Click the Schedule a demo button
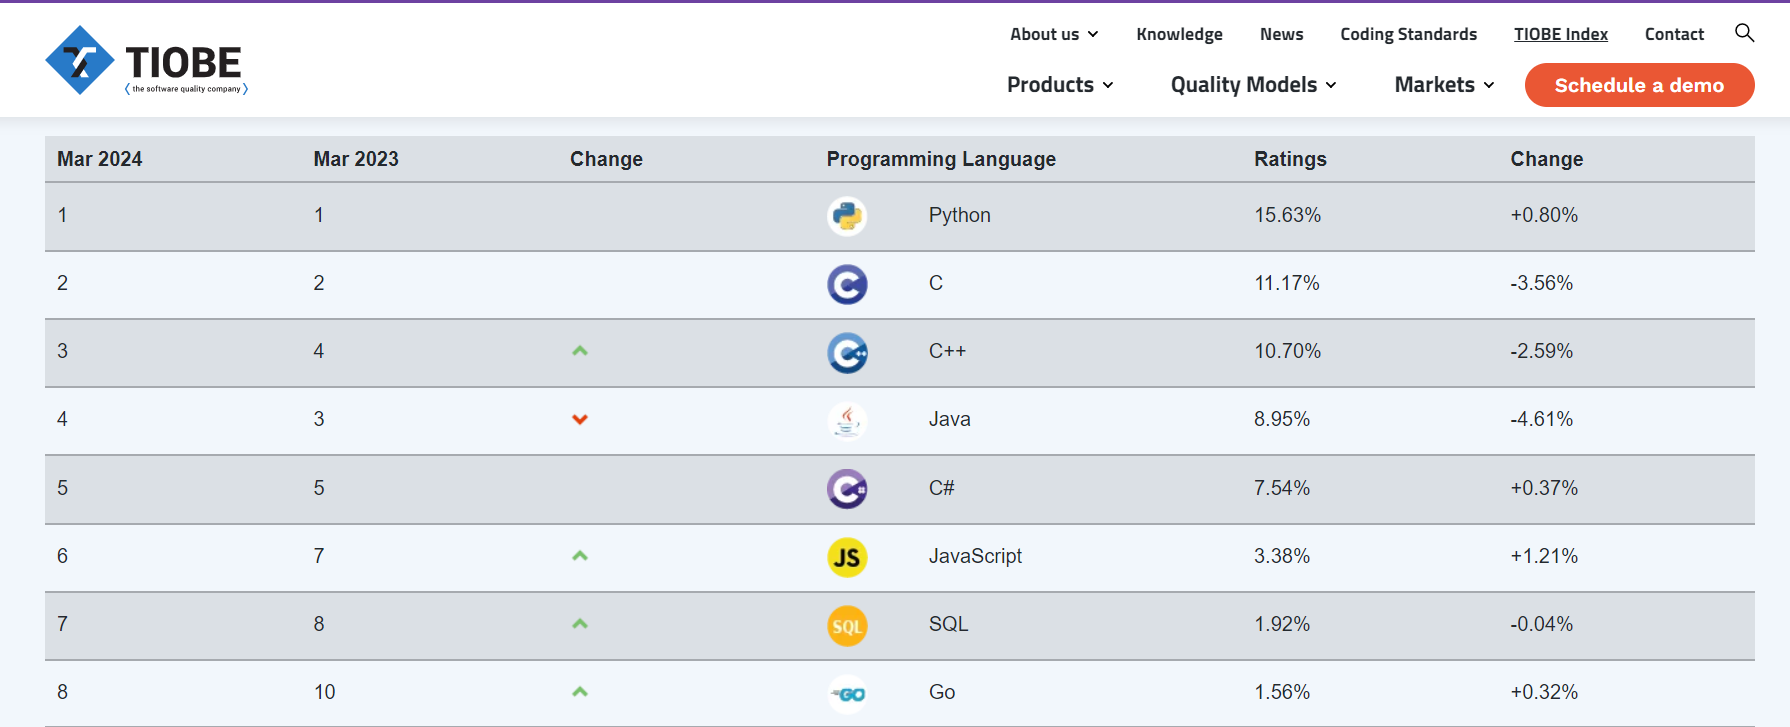This screenshot has width=1790, height=727. tap(1639, 85)
